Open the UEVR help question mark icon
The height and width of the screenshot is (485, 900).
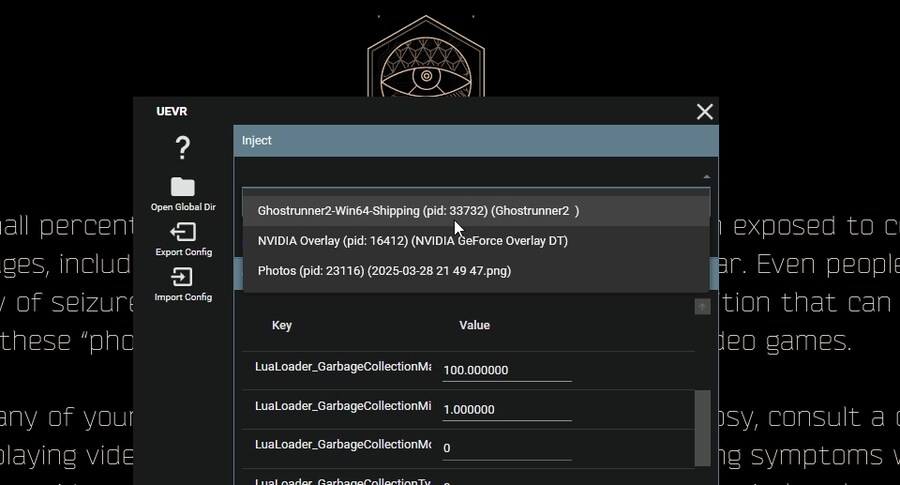click(x=182, y=149)
